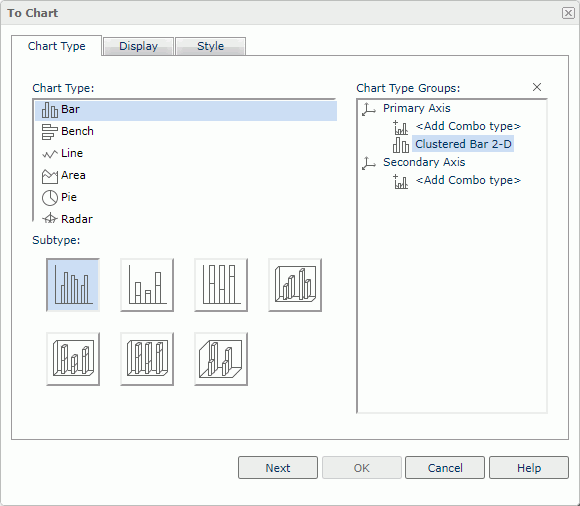The width and height of the screenshot is (580, 506).
Task: Click the Bar chart type icon
Action: [50, 110]
